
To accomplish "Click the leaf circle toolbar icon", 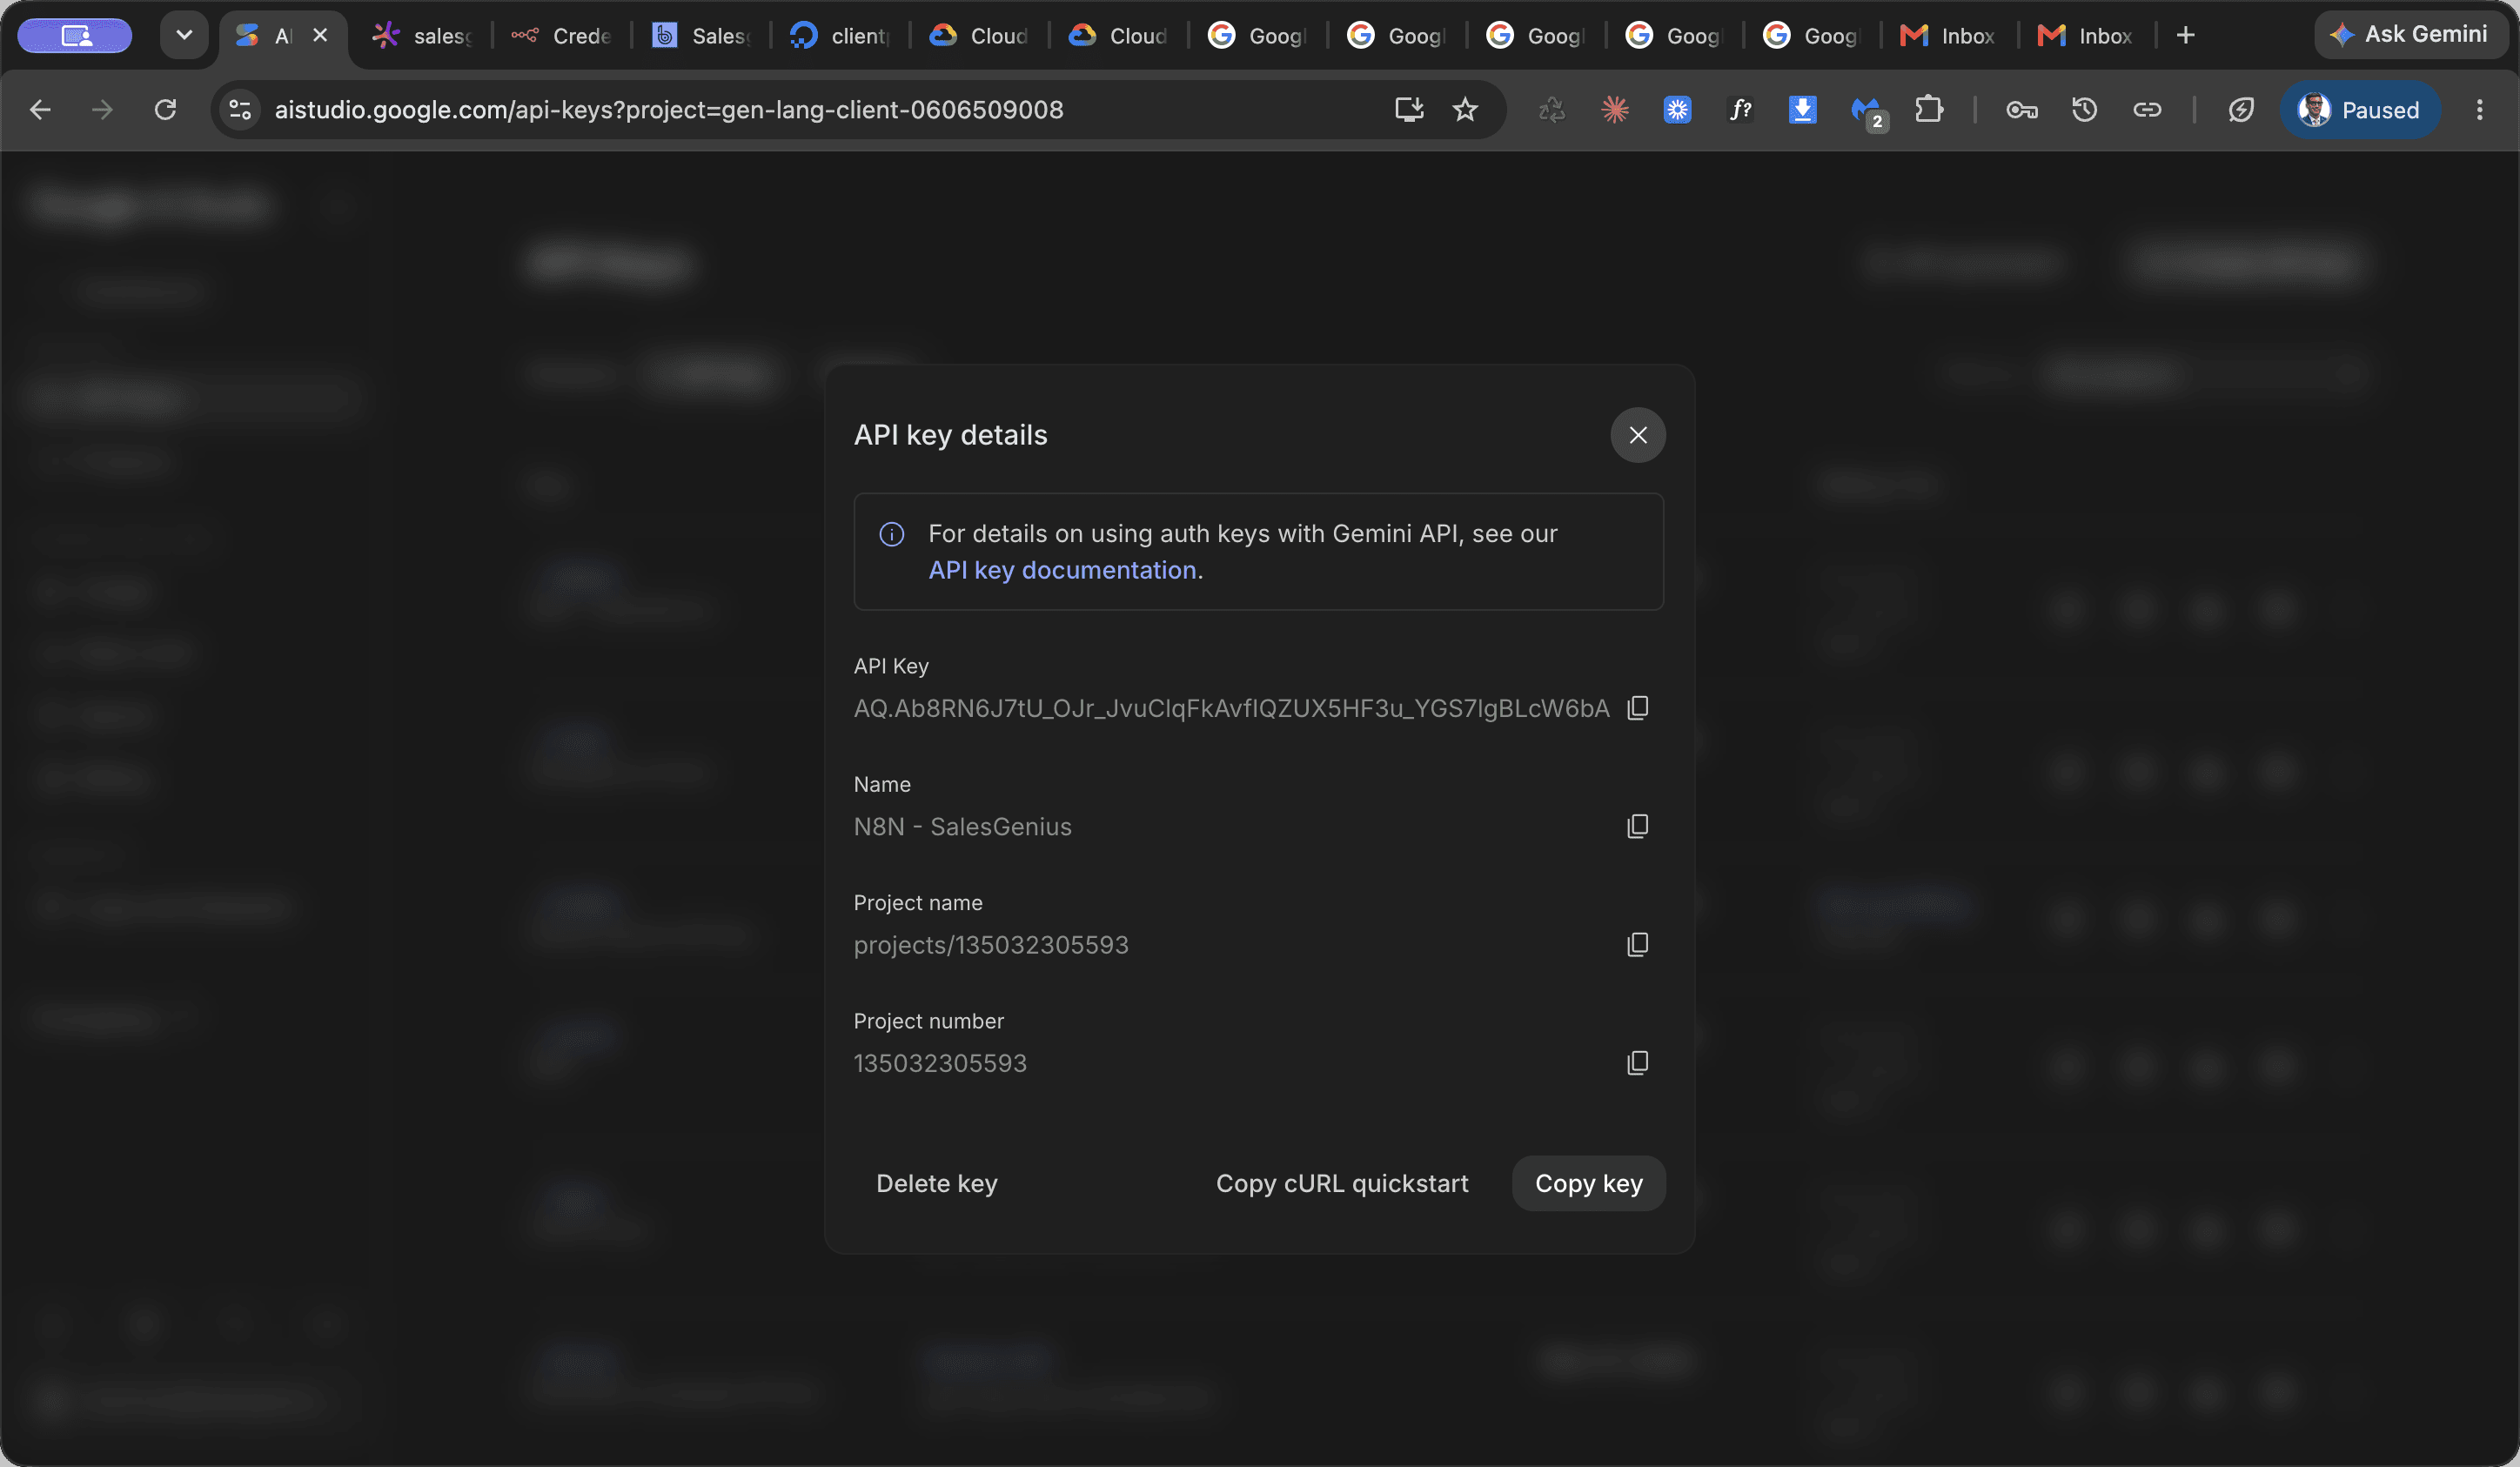I will coord(2241,110).
